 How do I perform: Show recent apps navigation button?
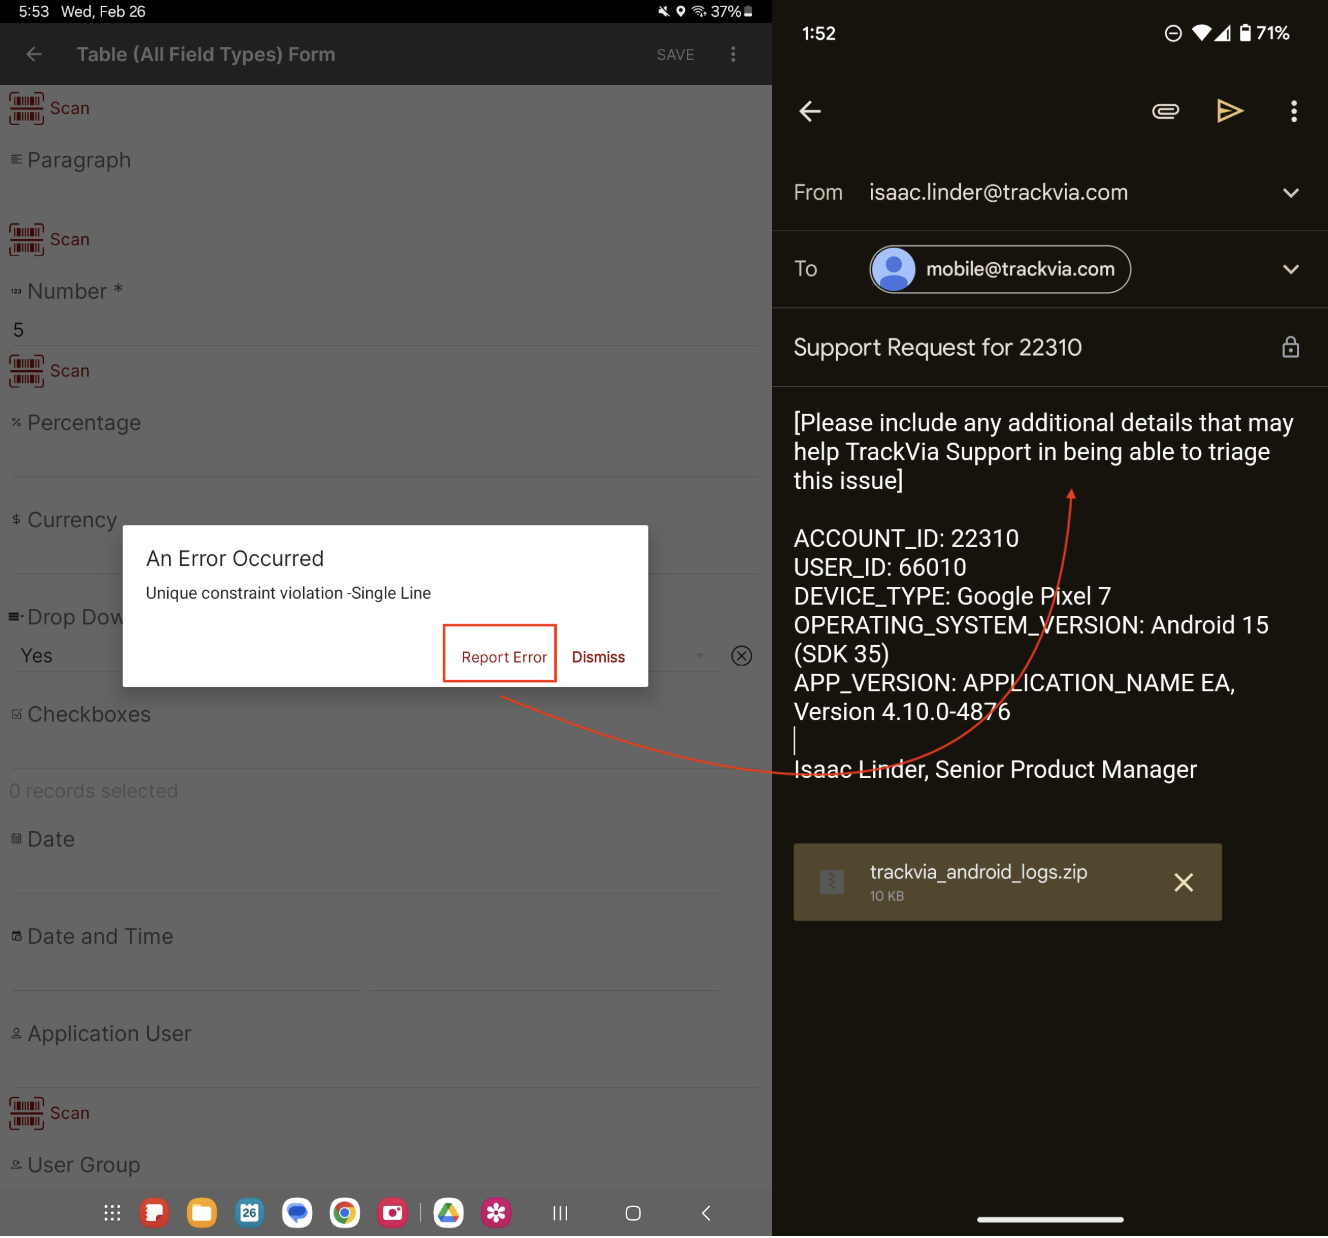[560, 1213]
